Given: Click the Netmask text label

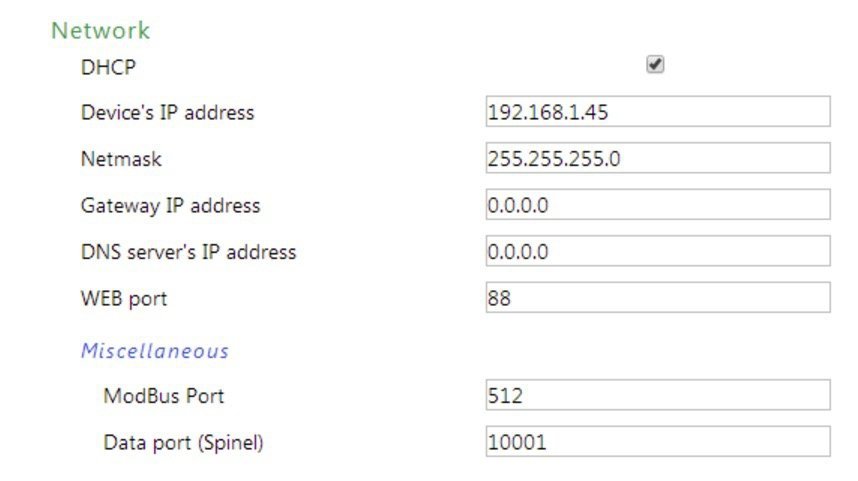Looking at the screenshot, I should point(121,159).
